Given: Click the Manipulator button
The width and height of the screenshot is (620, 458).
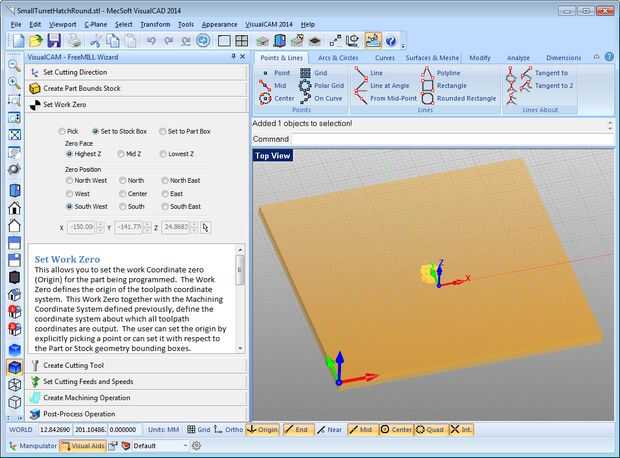Looking at the screenshot, I should [x=33, y=446].
